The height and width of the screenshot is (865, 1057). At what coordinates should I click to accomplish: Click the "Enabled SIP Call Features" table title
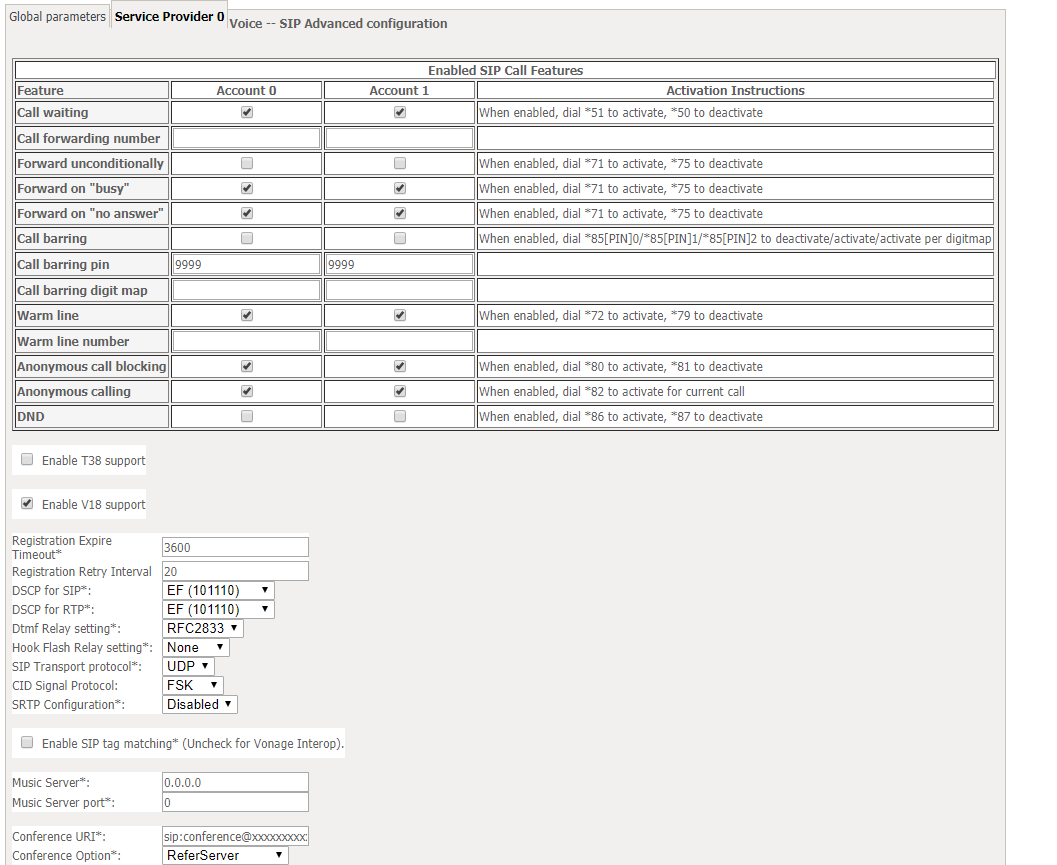(x=506, y=70)
